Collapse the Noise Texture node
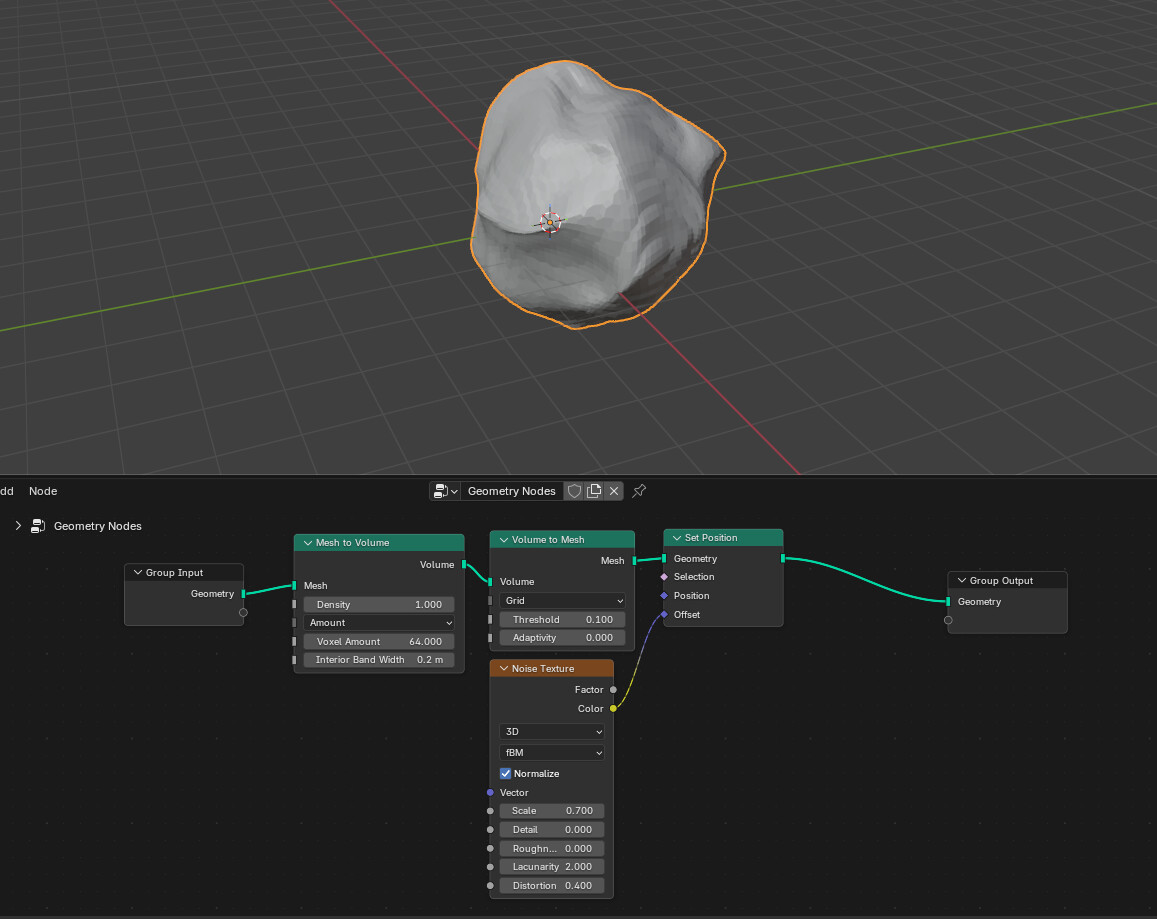The width and height of the screenshot is (1157, 919). (504, 668)
